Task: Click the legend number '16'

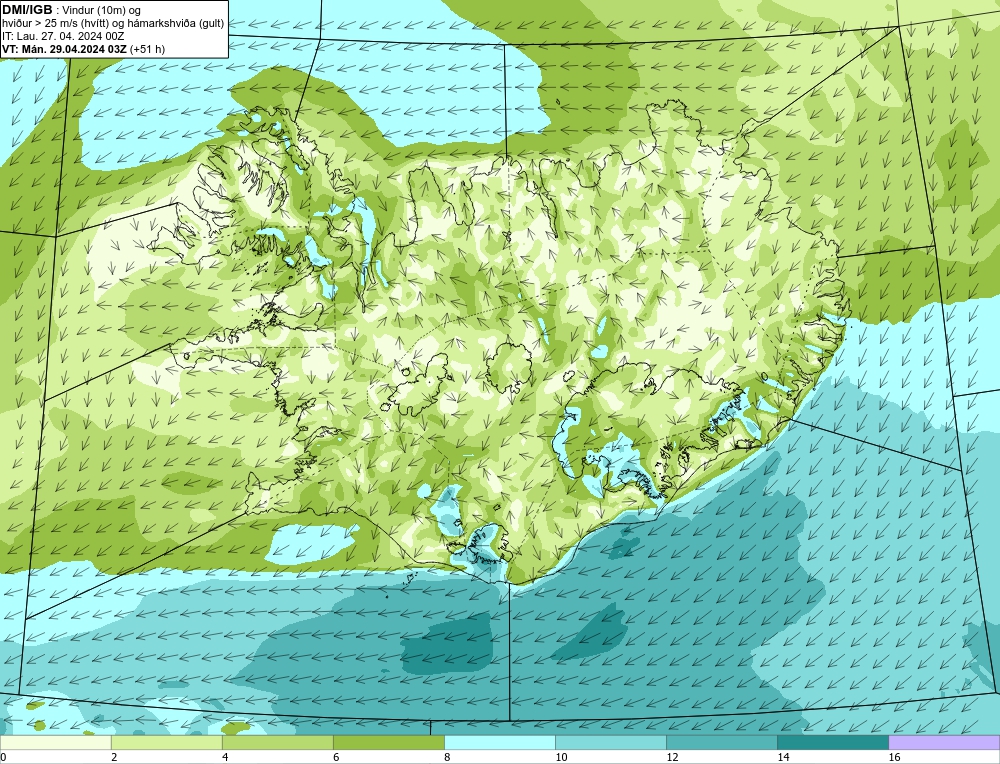Action: point(893,757)
